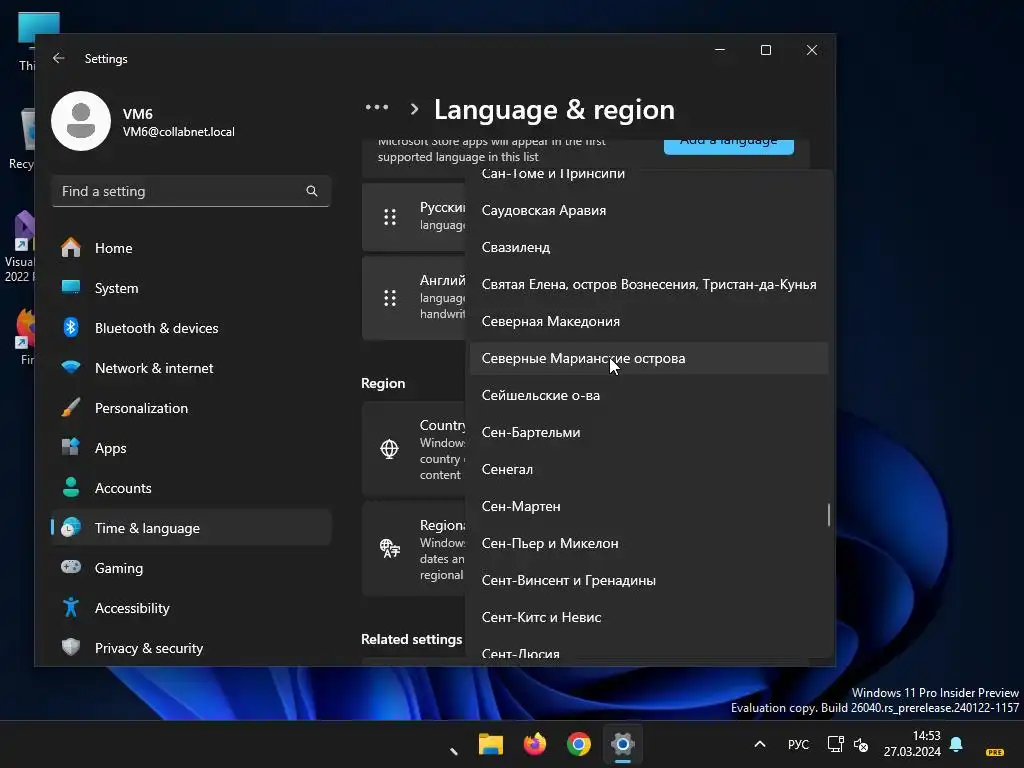
Task: Click the Network wifi icon in sidebar
Action: coord(71,367)
